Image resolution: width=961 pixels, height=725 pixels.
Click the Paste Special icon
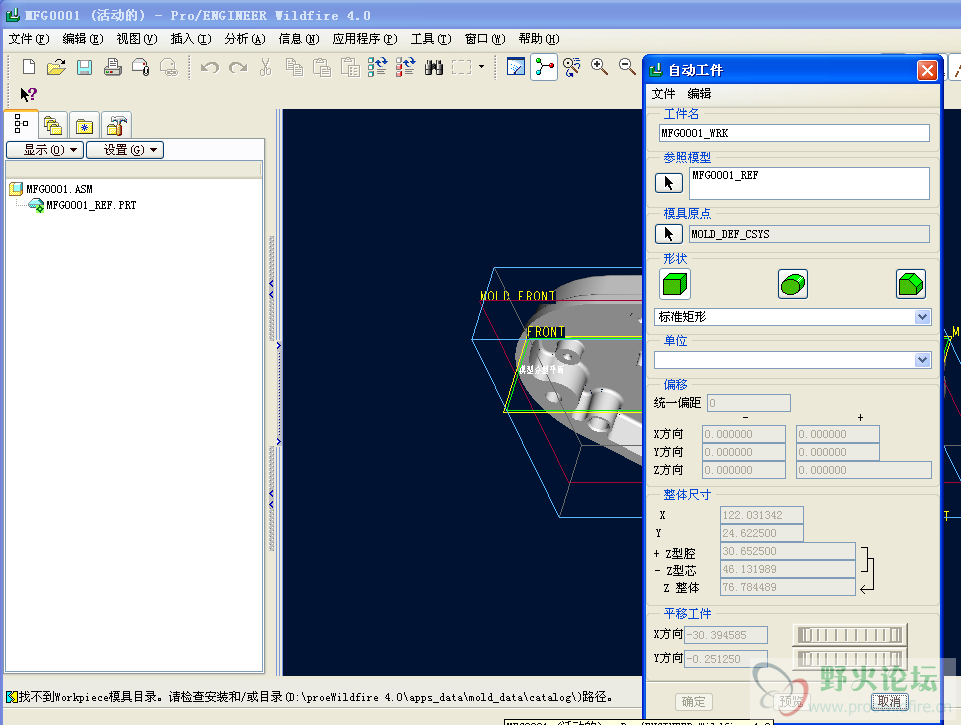(350, 67)
